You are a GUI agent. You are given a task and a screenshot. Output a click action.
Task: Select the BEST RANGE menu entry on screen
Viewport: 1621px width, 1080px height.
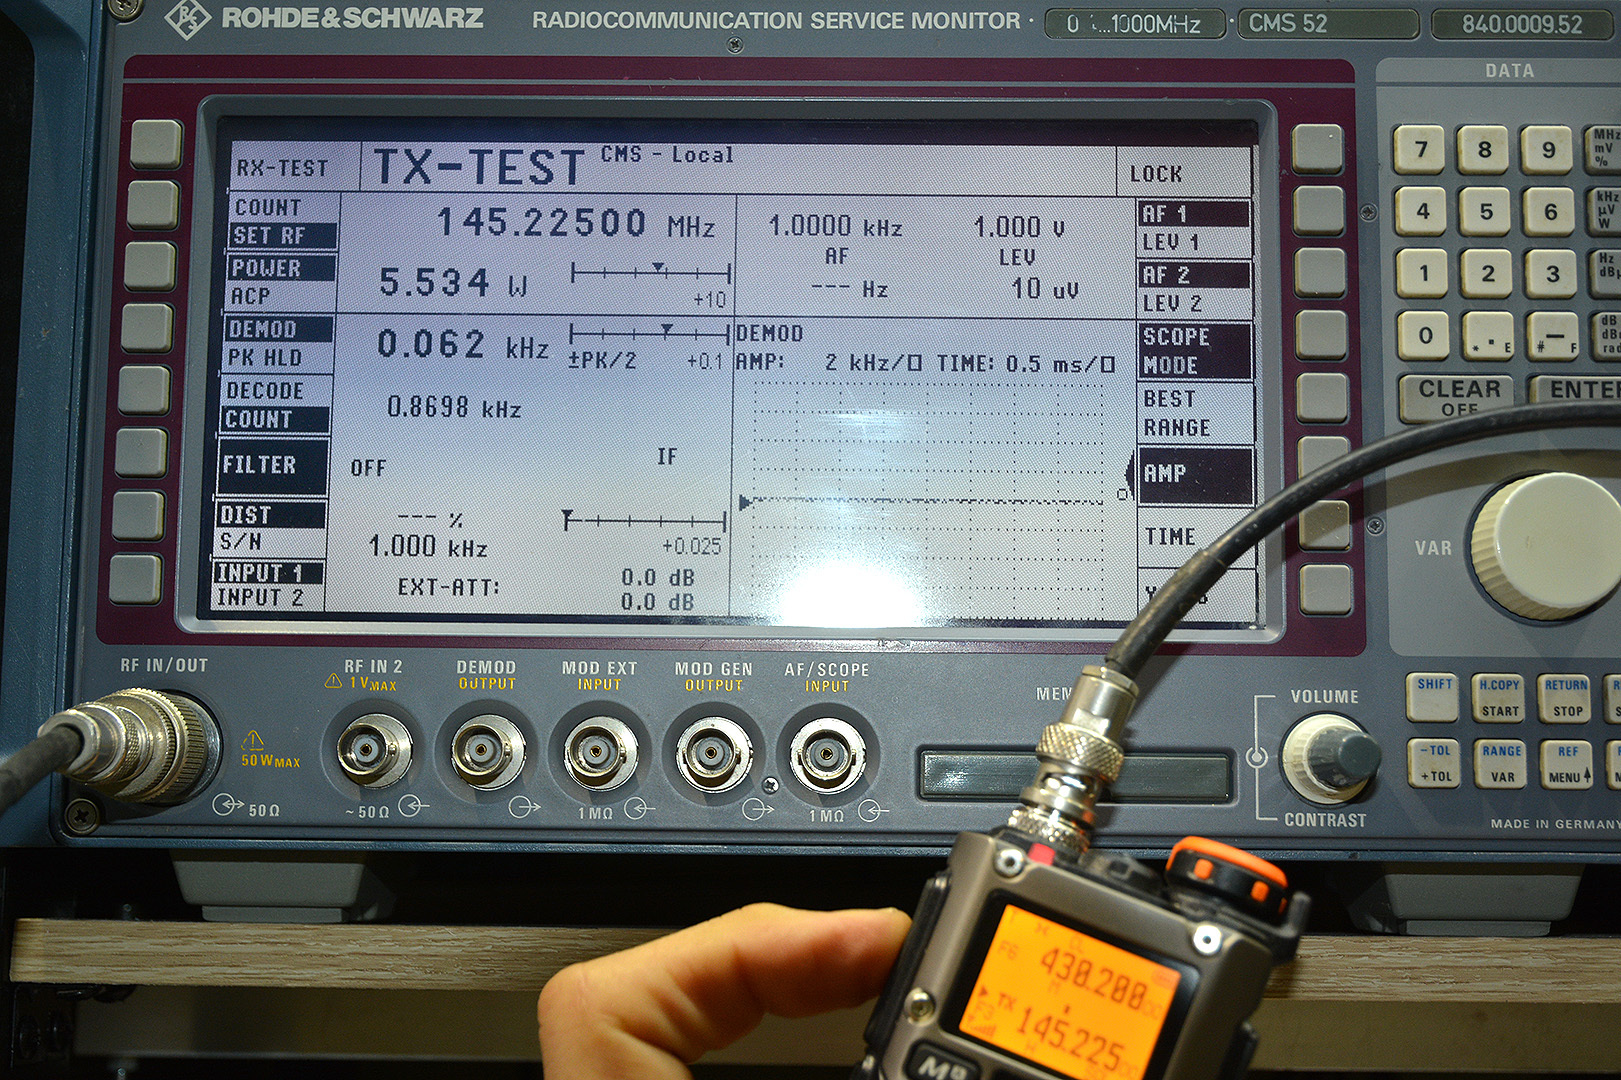tap(1177, 413)
